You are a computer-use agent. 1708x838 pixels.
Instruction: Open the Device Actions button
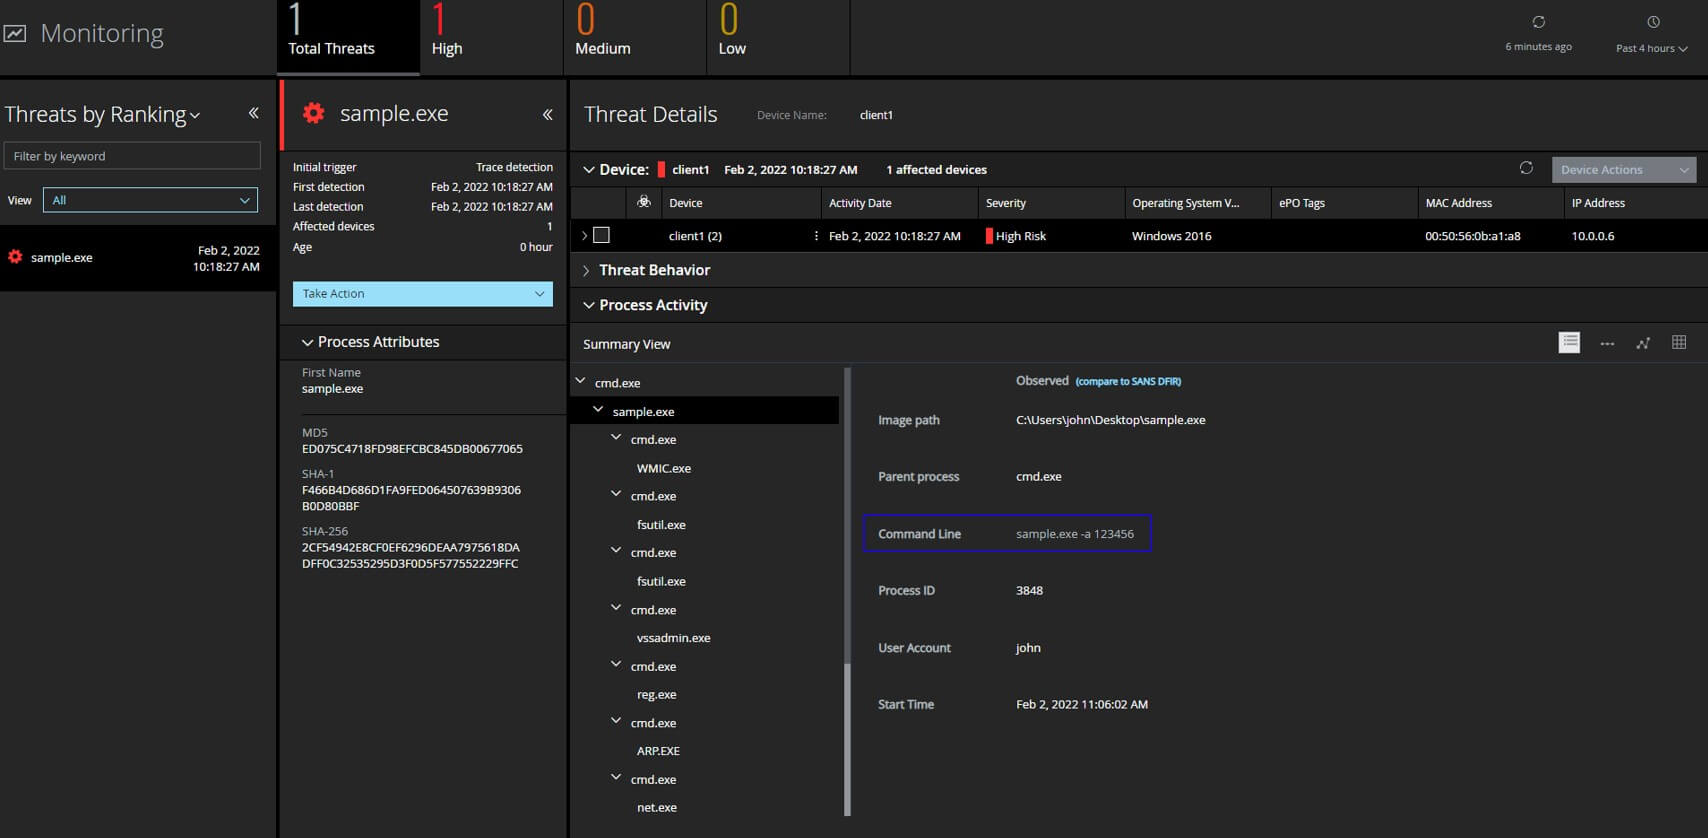[1624, 169]
